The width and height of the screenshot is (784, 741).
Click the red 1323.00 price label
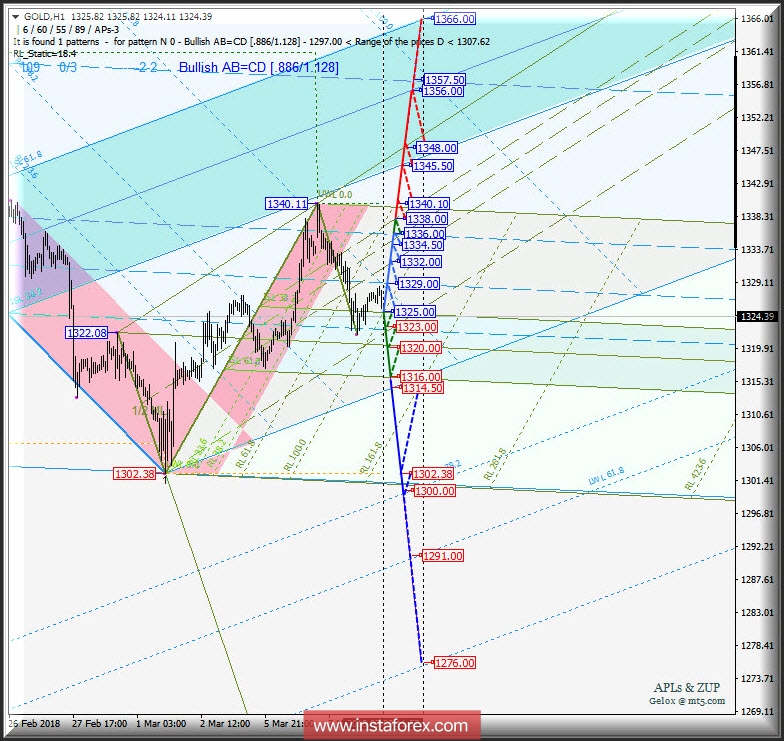tap(416, 327)
